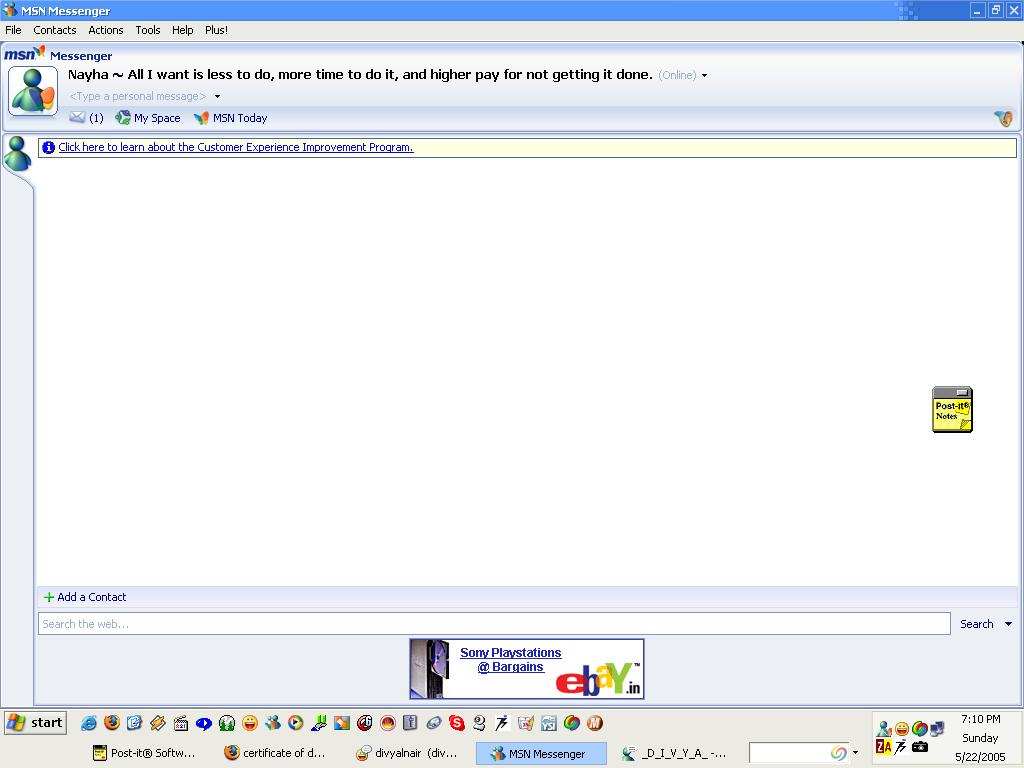Expand the personal message dropdown arrow
Screen dimensions: 1024x768
[x=217, y=97]
